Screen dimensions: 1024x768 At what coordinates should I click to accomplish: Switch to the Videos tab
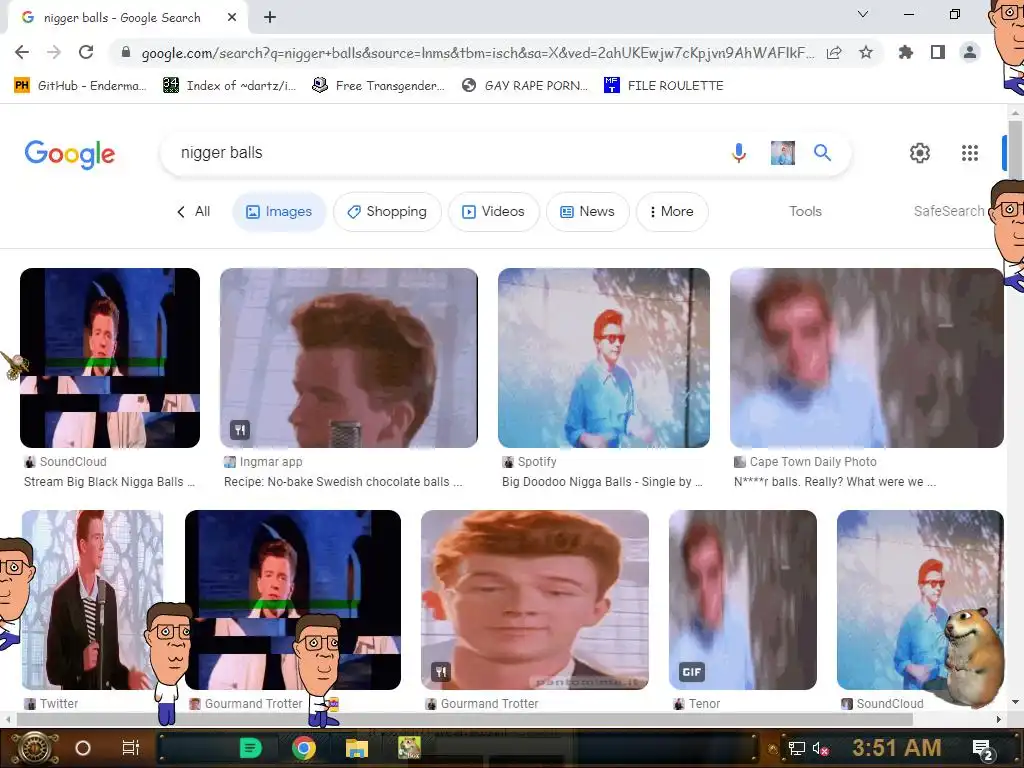pyautogui.click(x=494, y=212)
